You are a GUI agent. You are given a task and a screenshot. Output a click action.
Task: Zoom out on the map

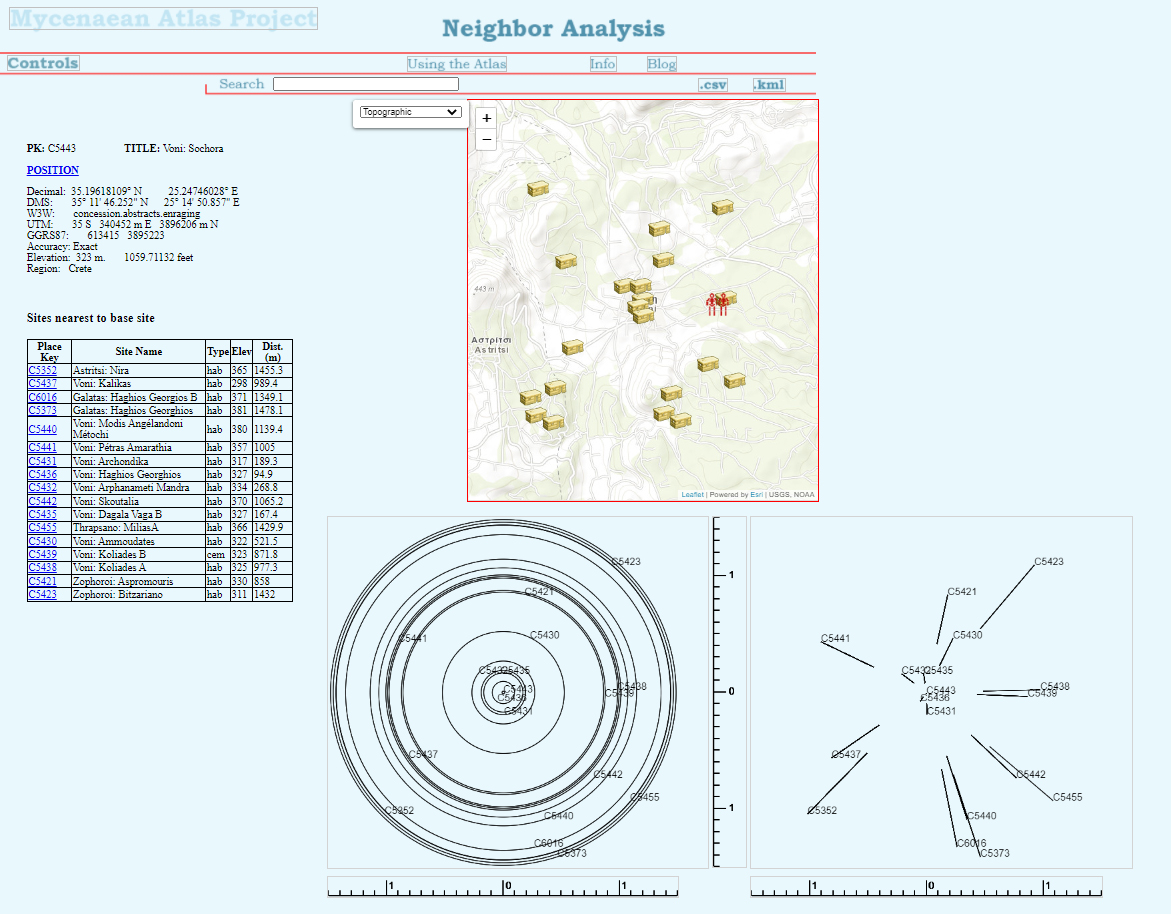(x=487, y=140)
